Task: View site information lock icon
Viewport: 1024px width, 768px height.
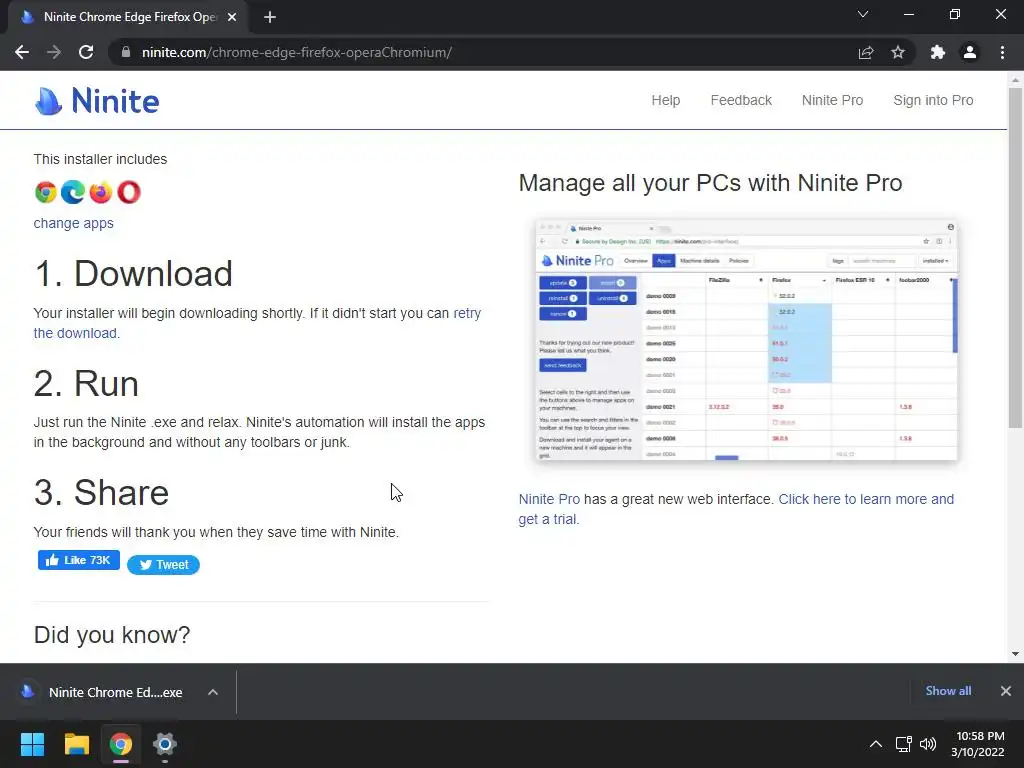Action: tap(125, 52)
